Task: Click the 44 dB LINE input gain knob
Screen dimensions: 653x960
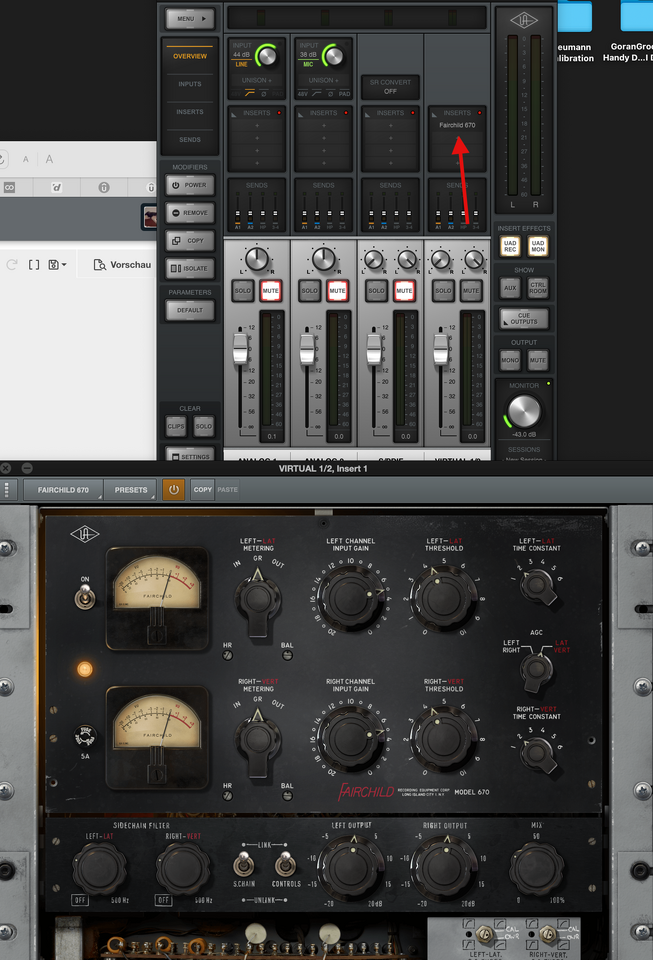Action: coord(267,56)
